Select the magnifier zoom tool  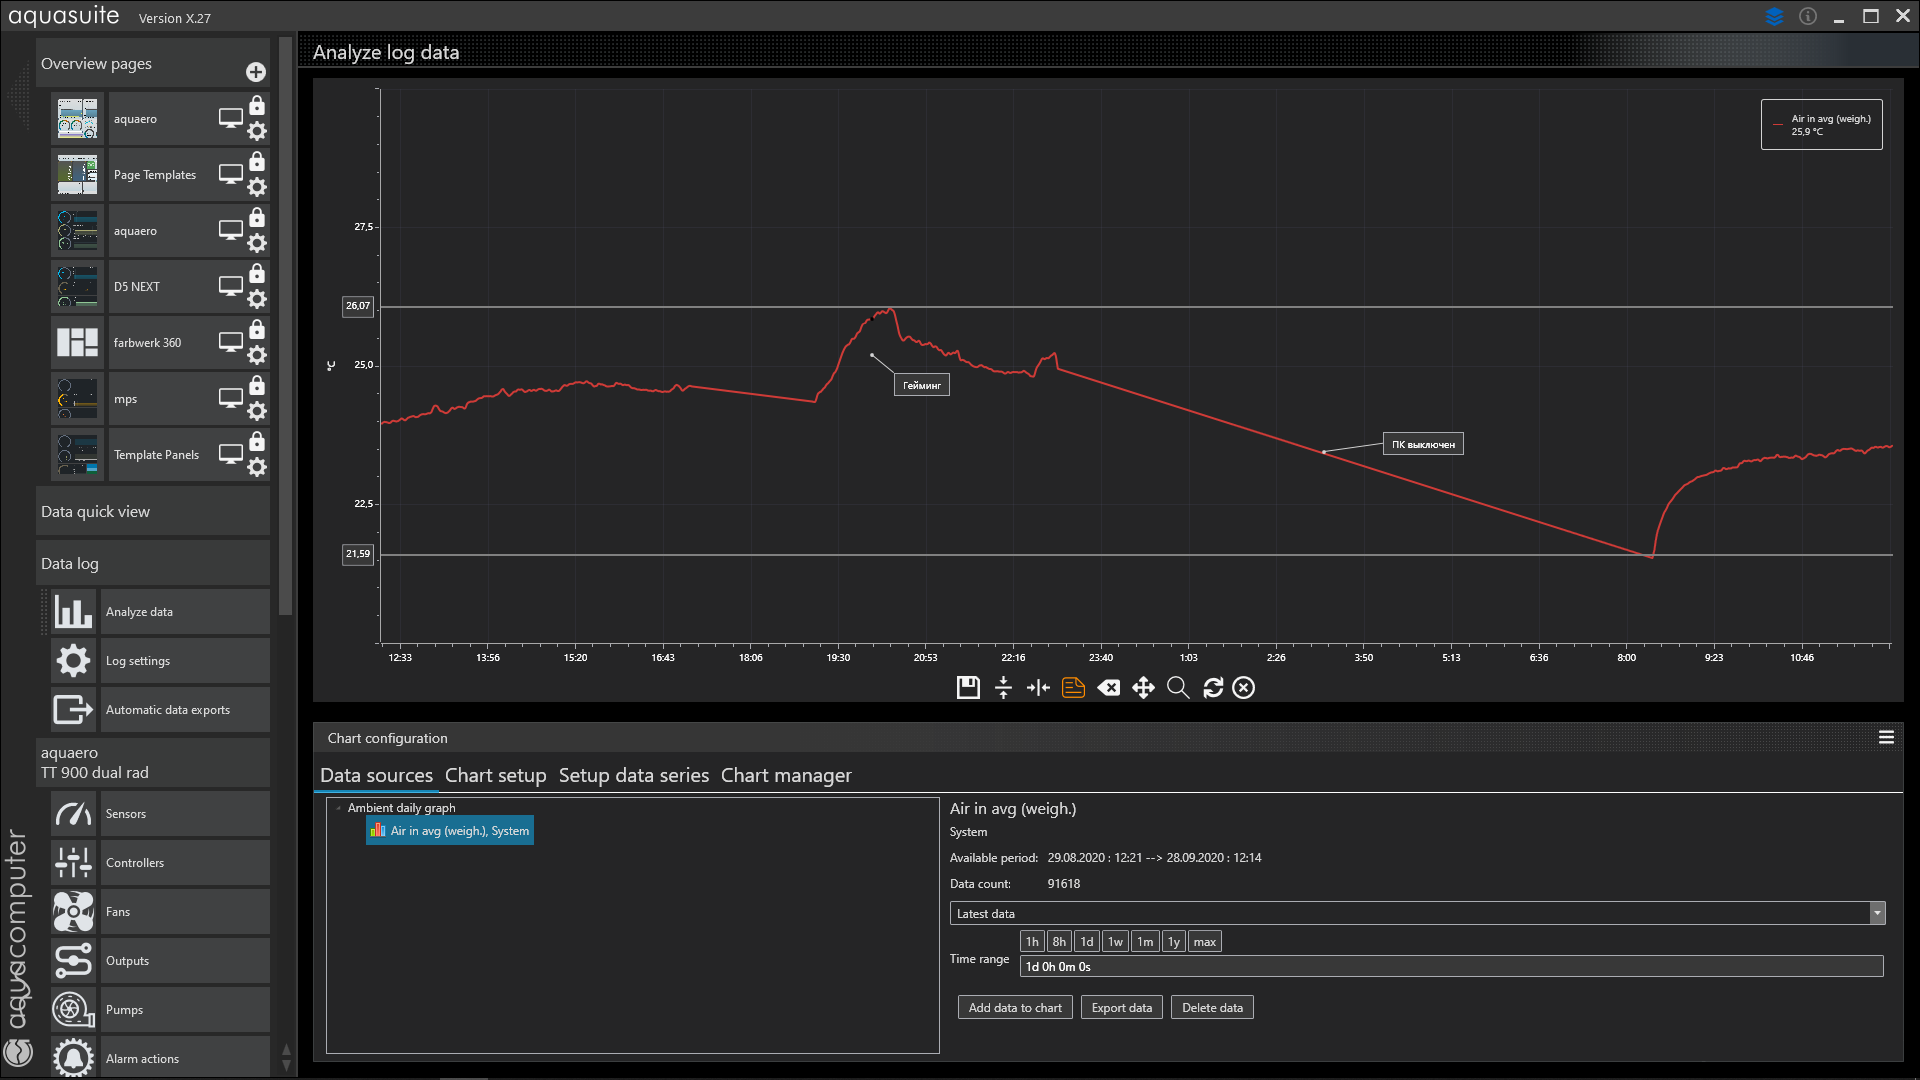(1178, 688)
